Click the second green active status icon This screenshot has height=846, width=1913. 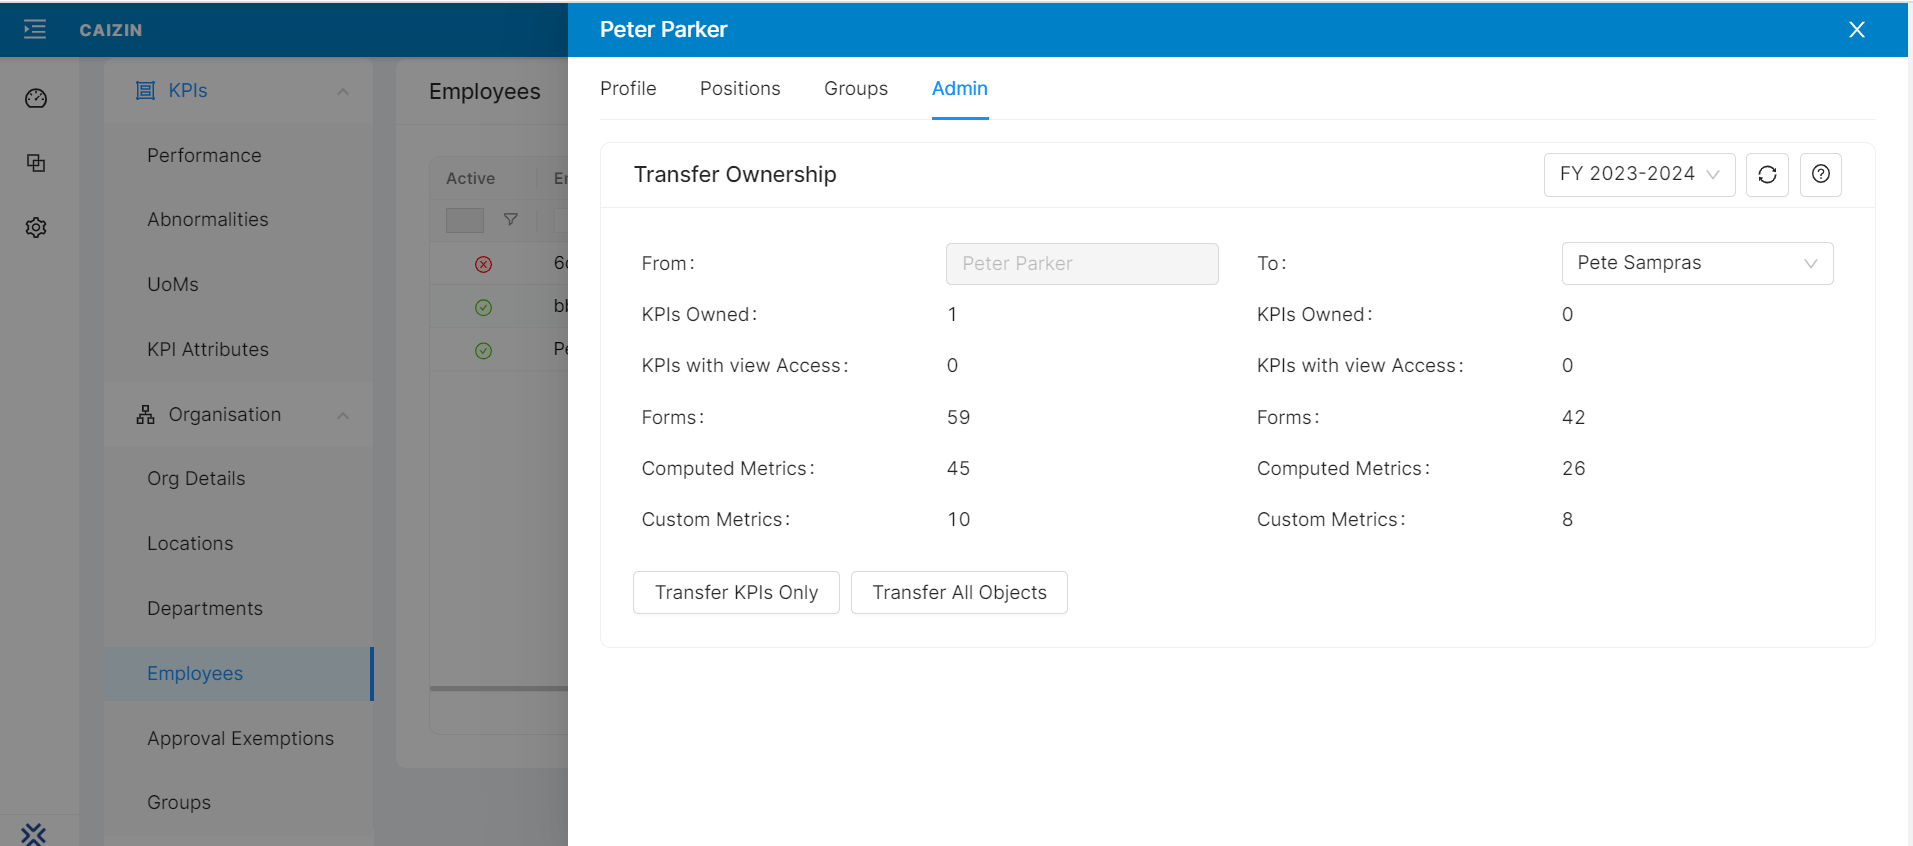point(483,351)
